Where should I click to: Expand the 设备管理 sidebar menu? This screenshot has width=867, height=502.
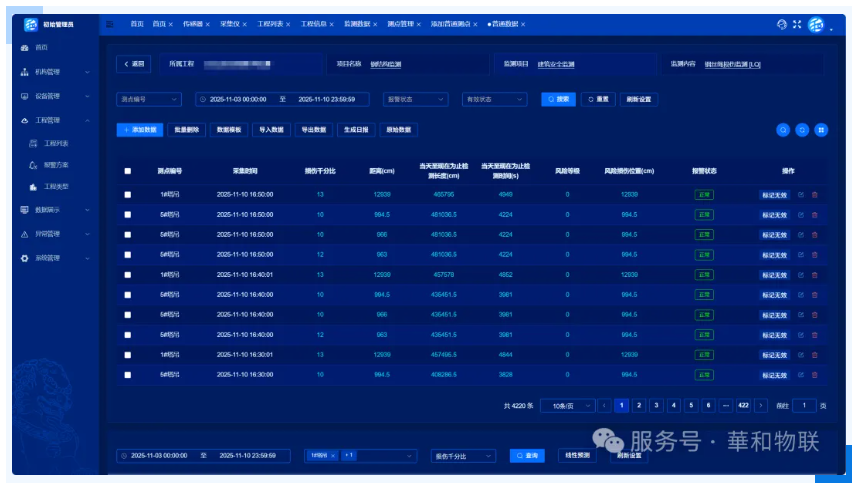click(x=55, y=97)
